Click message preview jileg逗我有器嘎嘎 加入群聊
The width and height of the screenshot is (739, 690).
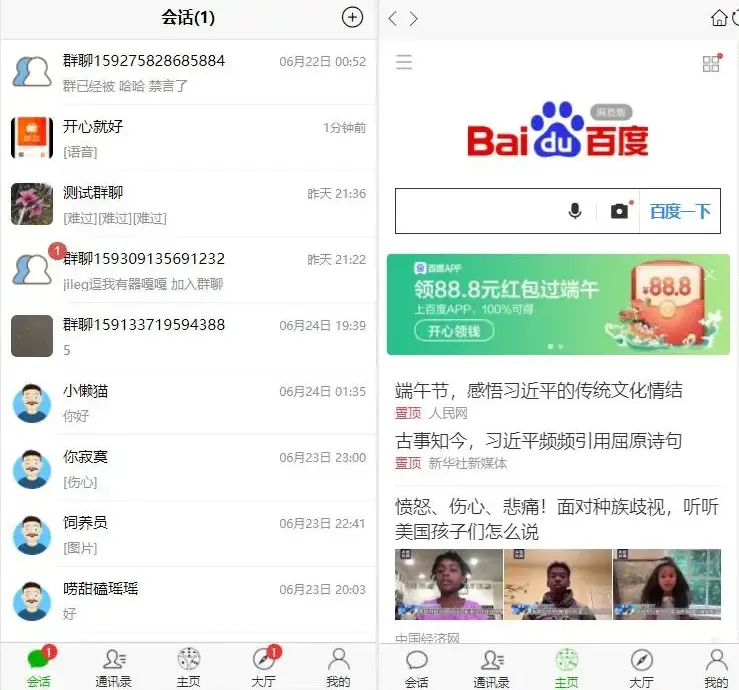point(143,284)
